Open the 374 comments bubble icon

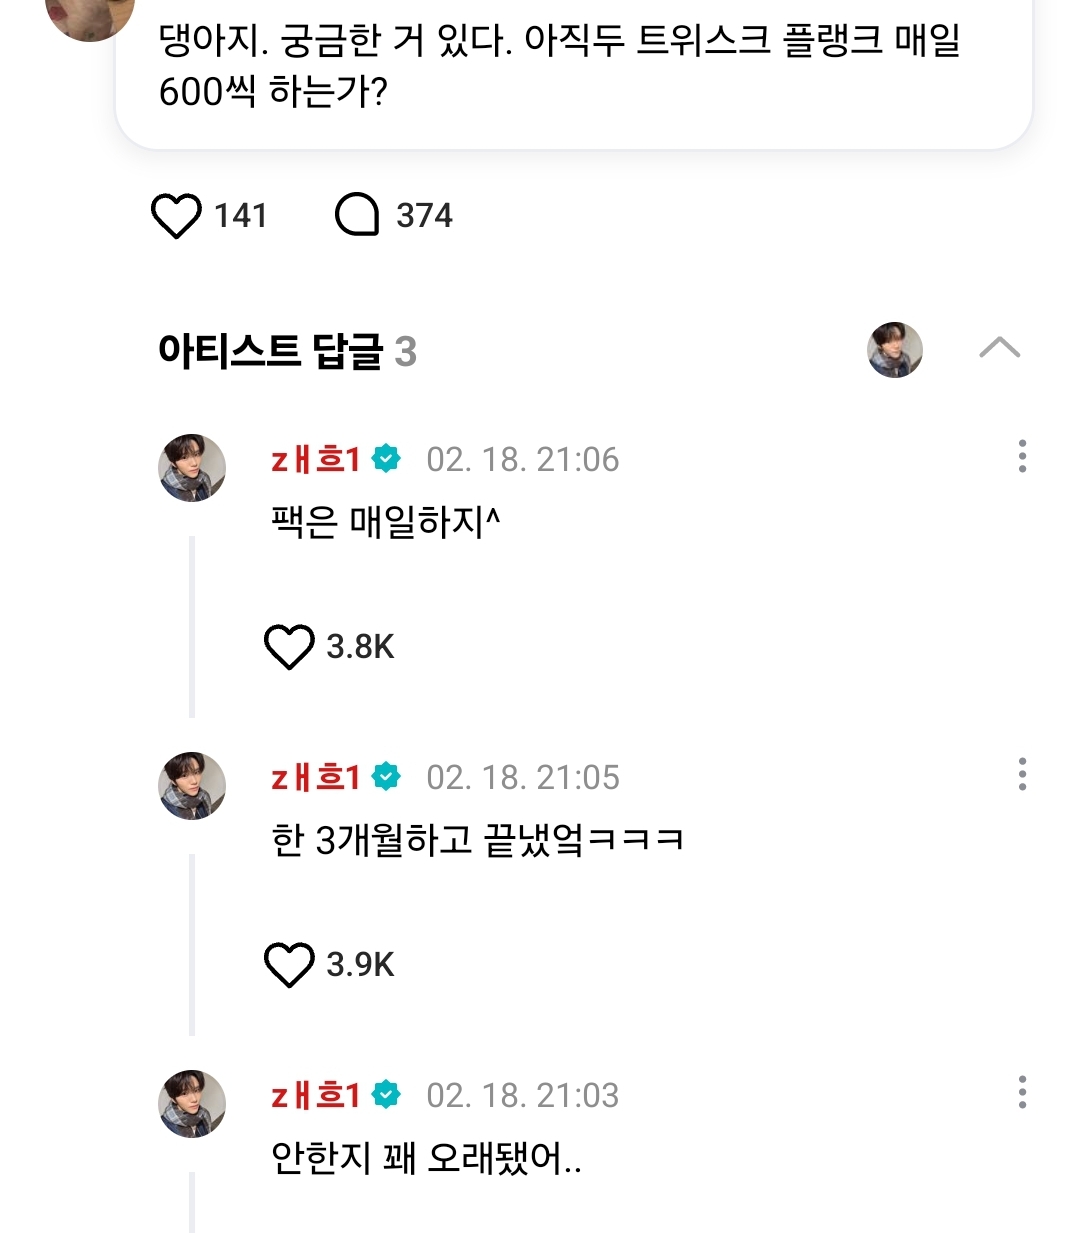coord(357,215)
